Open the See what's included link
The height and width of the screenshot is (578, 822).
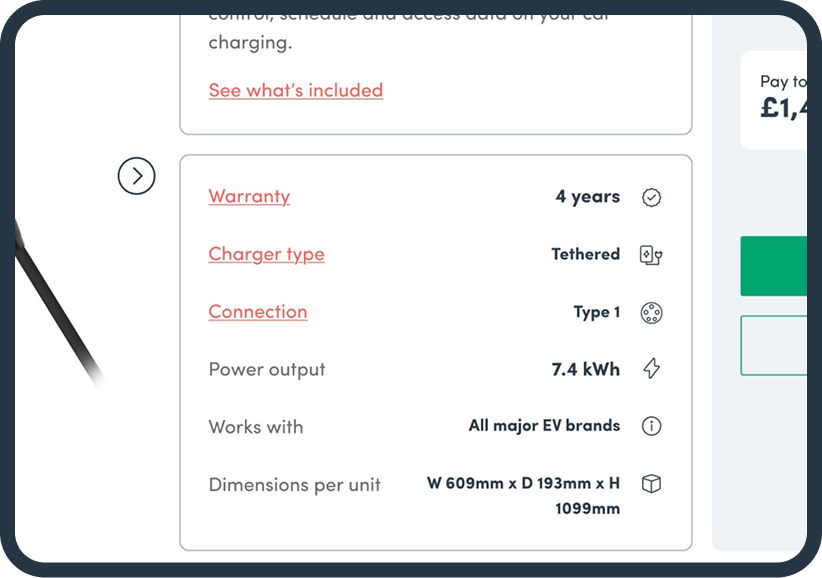click(x=296, y=90)
